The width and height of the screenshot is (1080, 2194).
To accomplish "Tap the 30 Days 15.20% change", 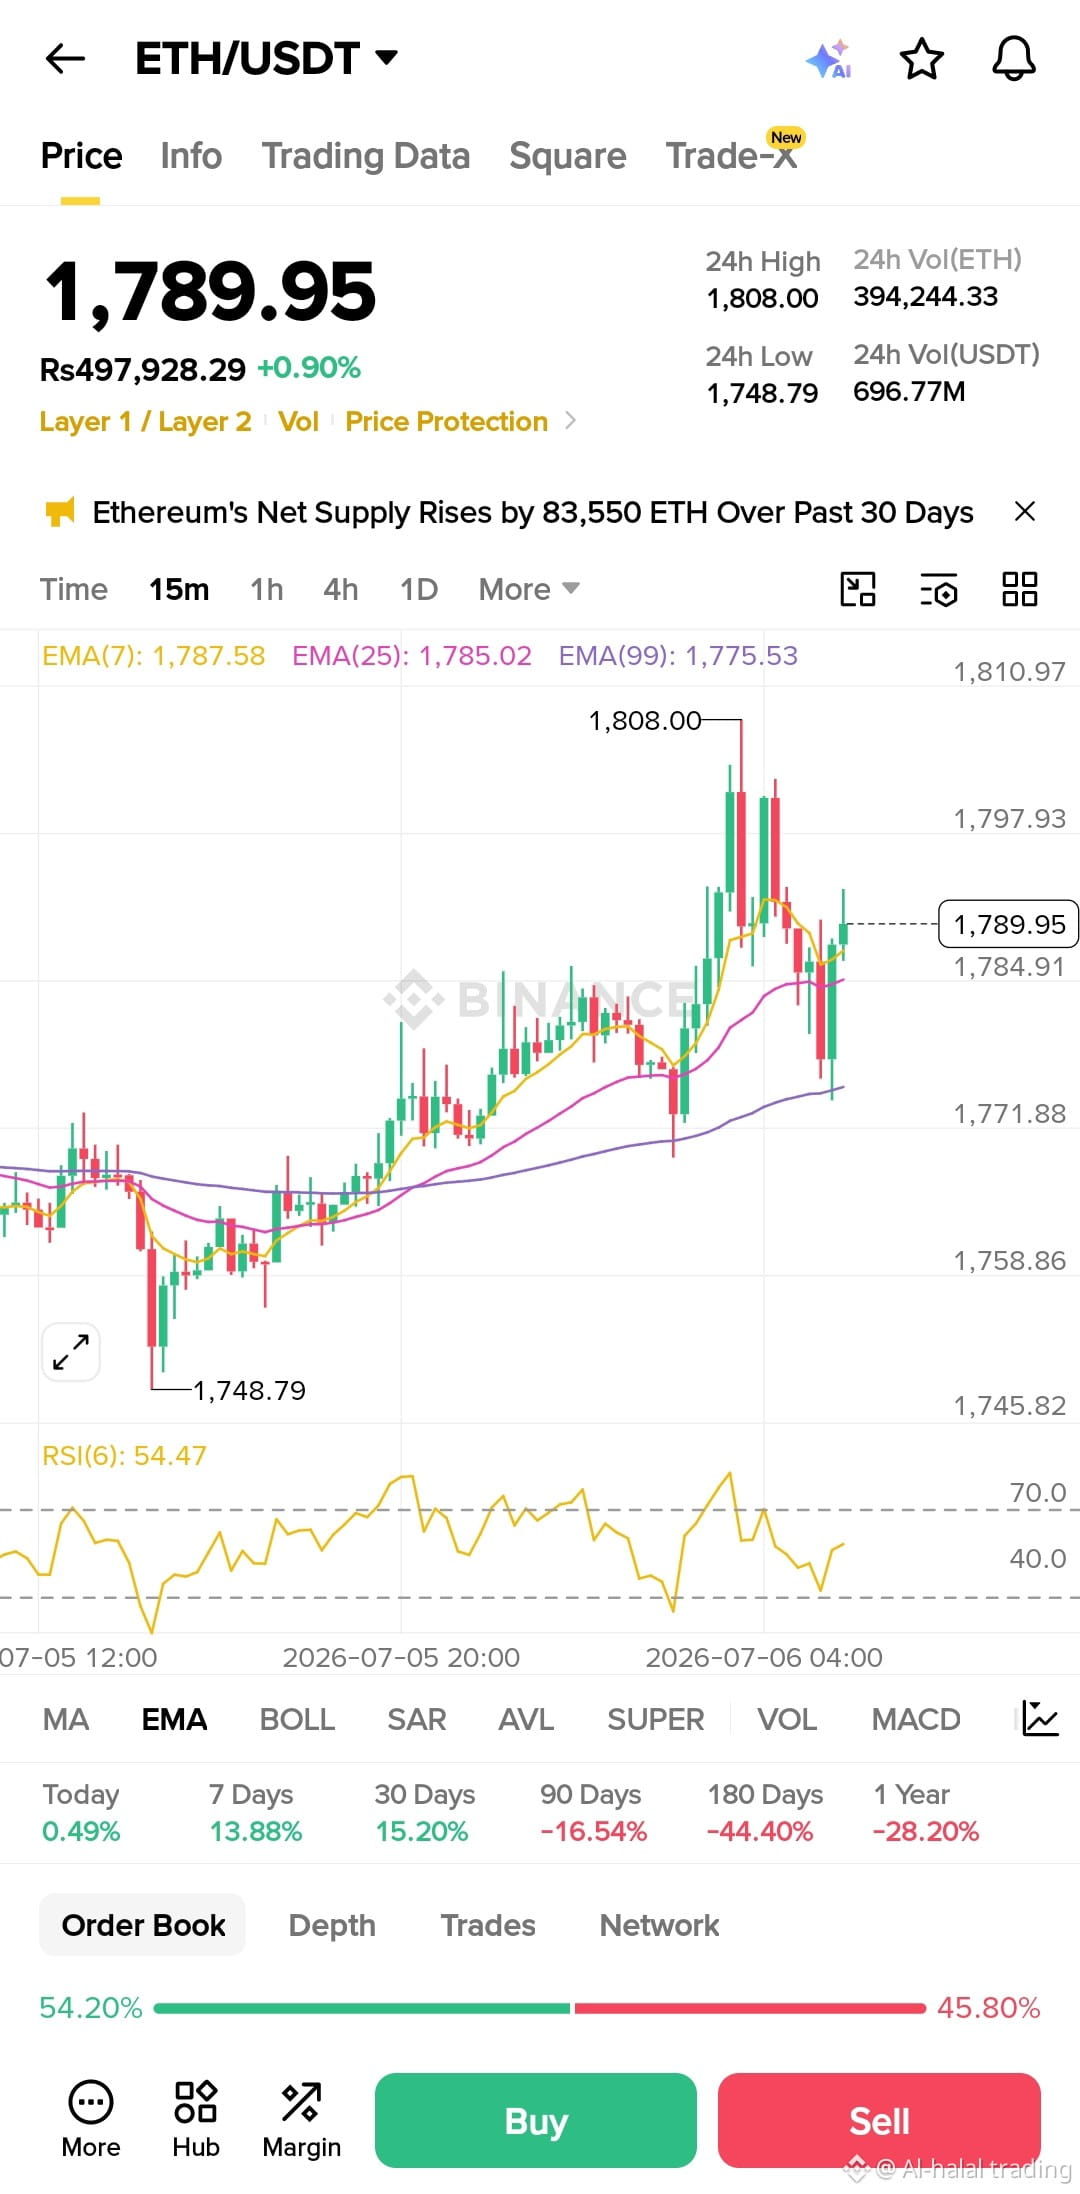I will (424, 1812).
